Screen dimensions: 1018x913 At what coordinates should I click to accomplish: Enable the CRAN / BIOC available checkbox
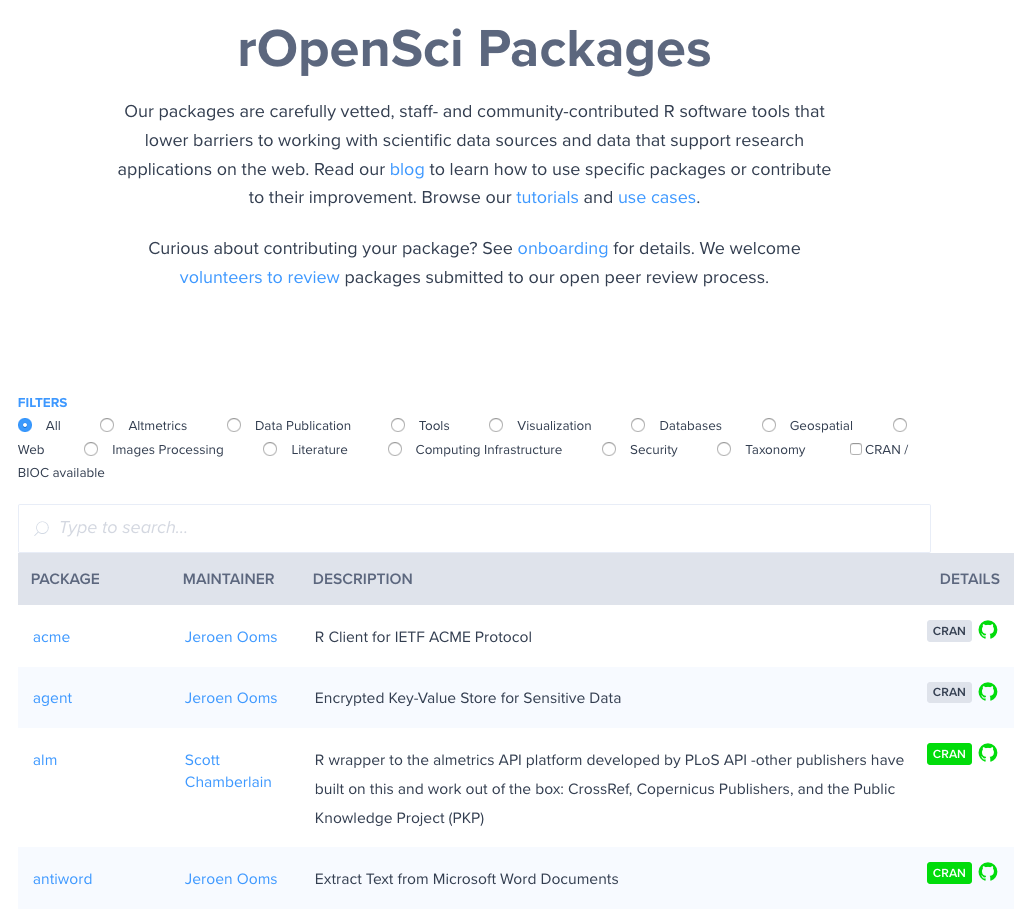[x=856, y=449]
